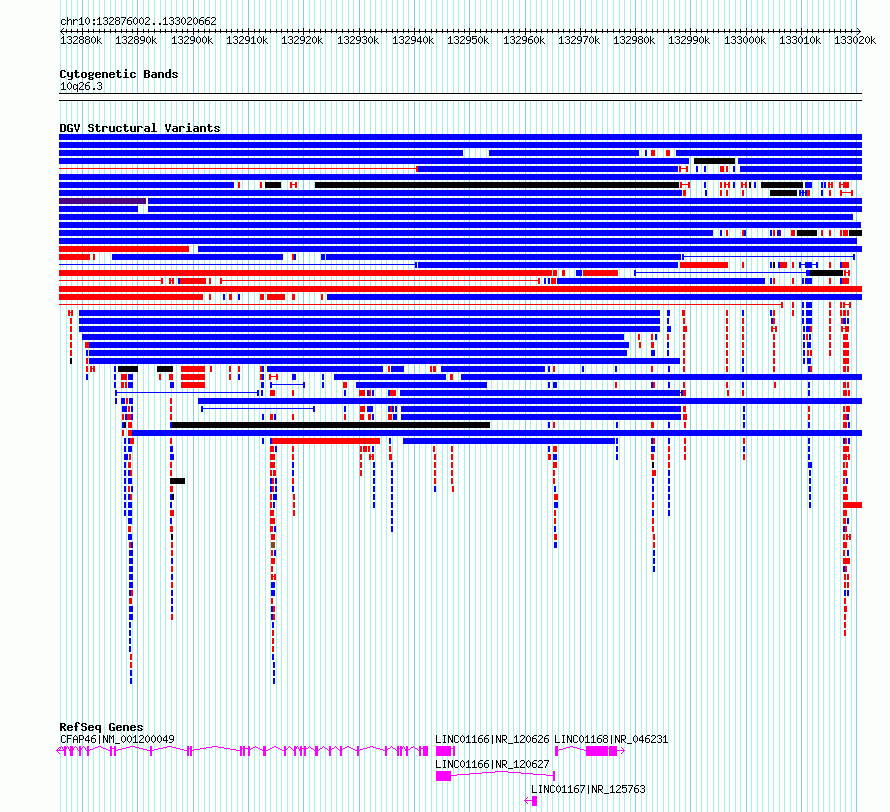
Task: Select the small brown variant mark
Action: point(273,545)
